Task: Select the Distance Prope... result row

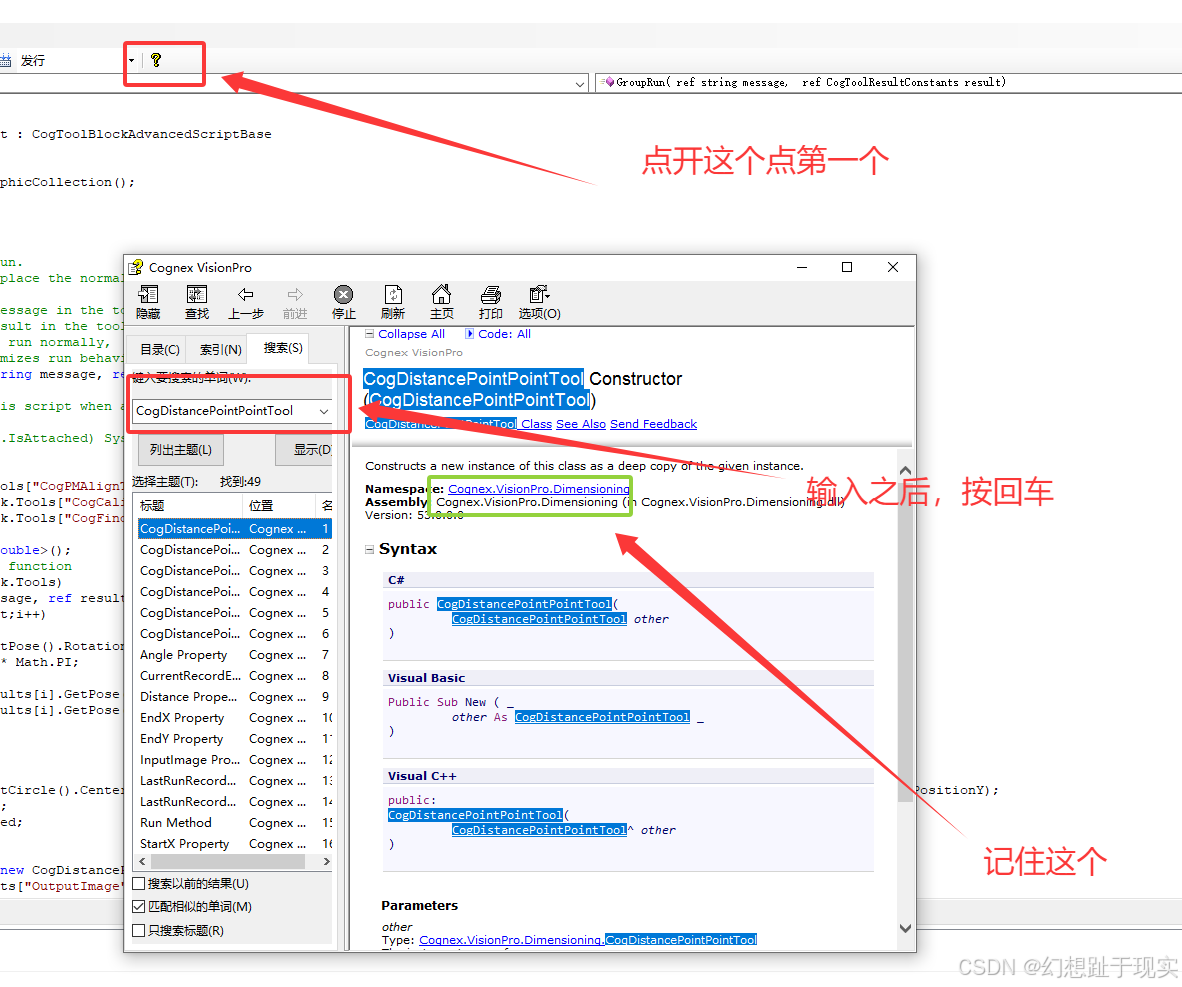Action: (234, 697)
